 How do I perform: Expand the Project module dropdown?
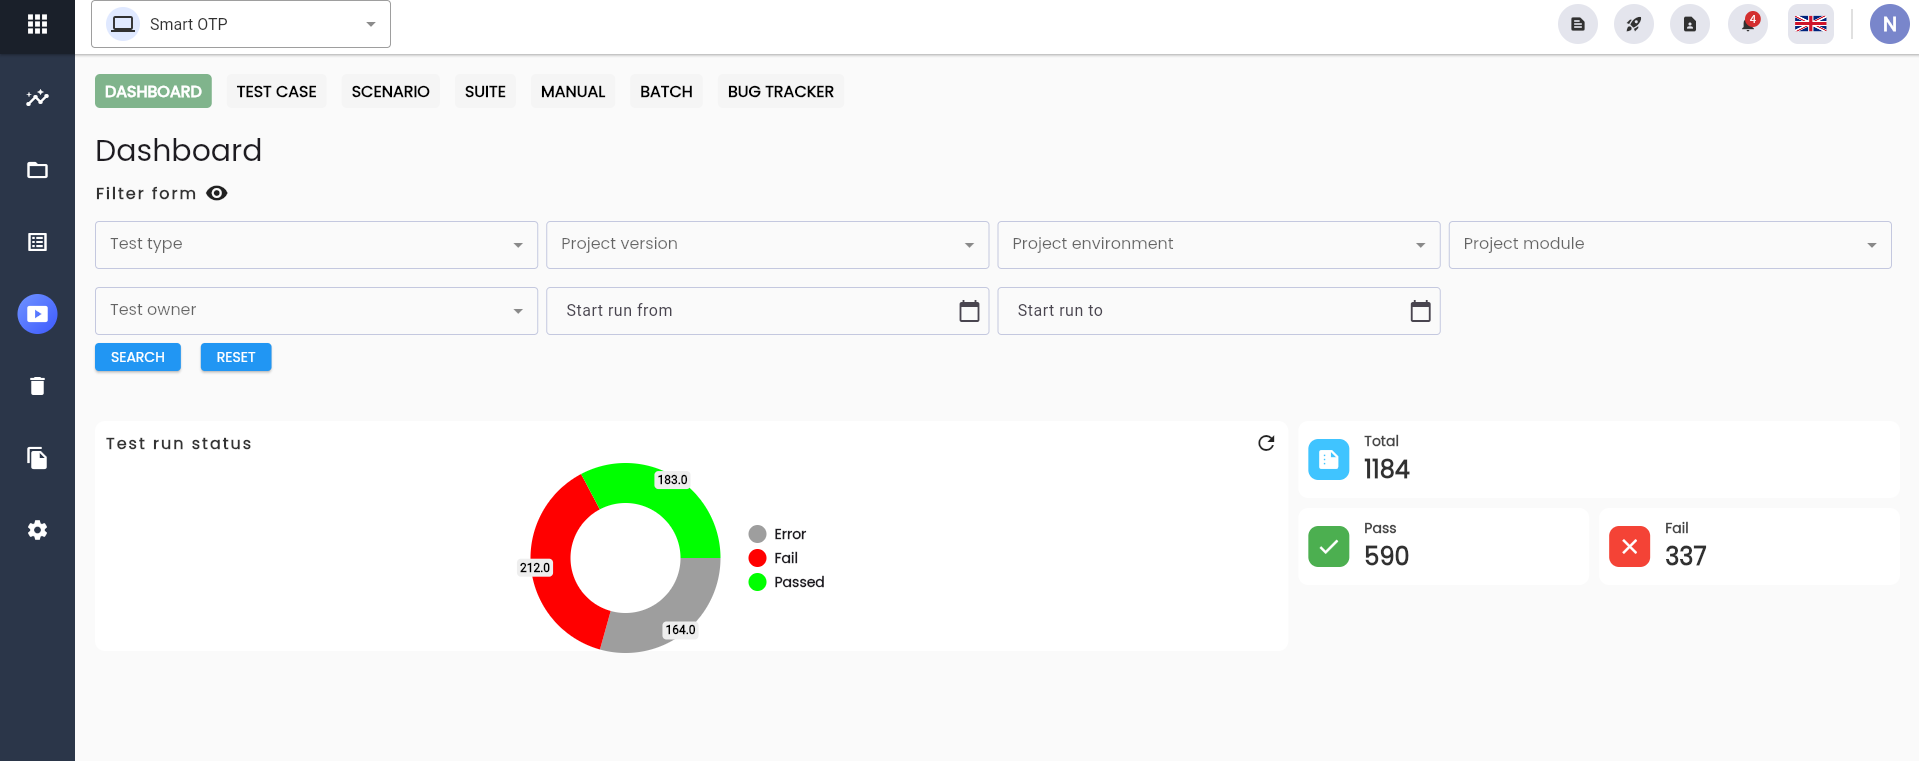(x=1670, y=245)
